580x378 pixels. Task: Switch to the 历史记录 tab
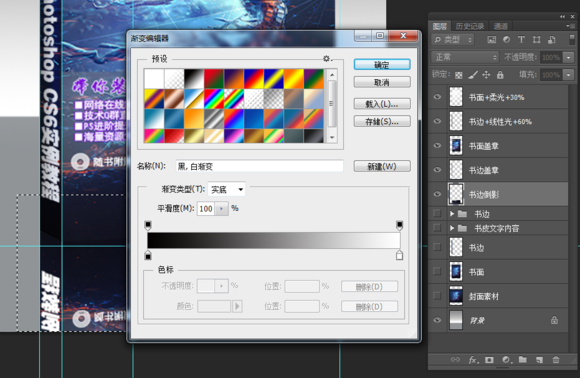(x=470, y=26)
